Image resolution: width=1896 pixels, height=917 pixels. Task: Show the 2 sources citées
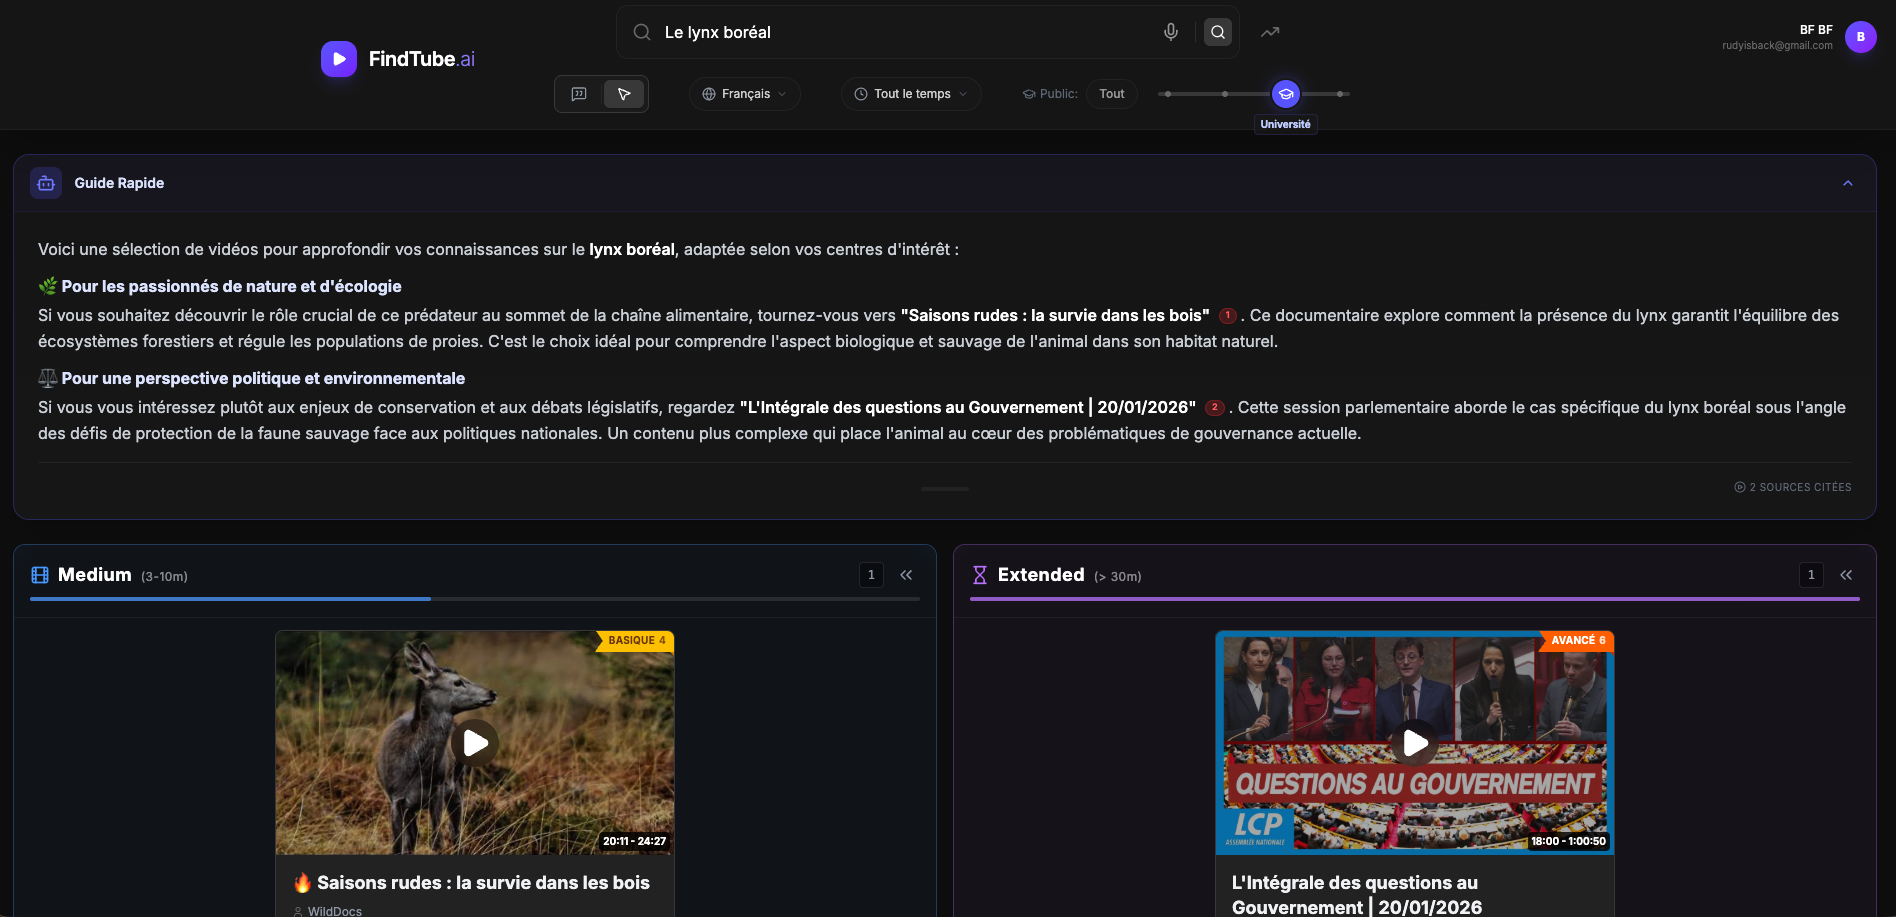click(1793, 487)
